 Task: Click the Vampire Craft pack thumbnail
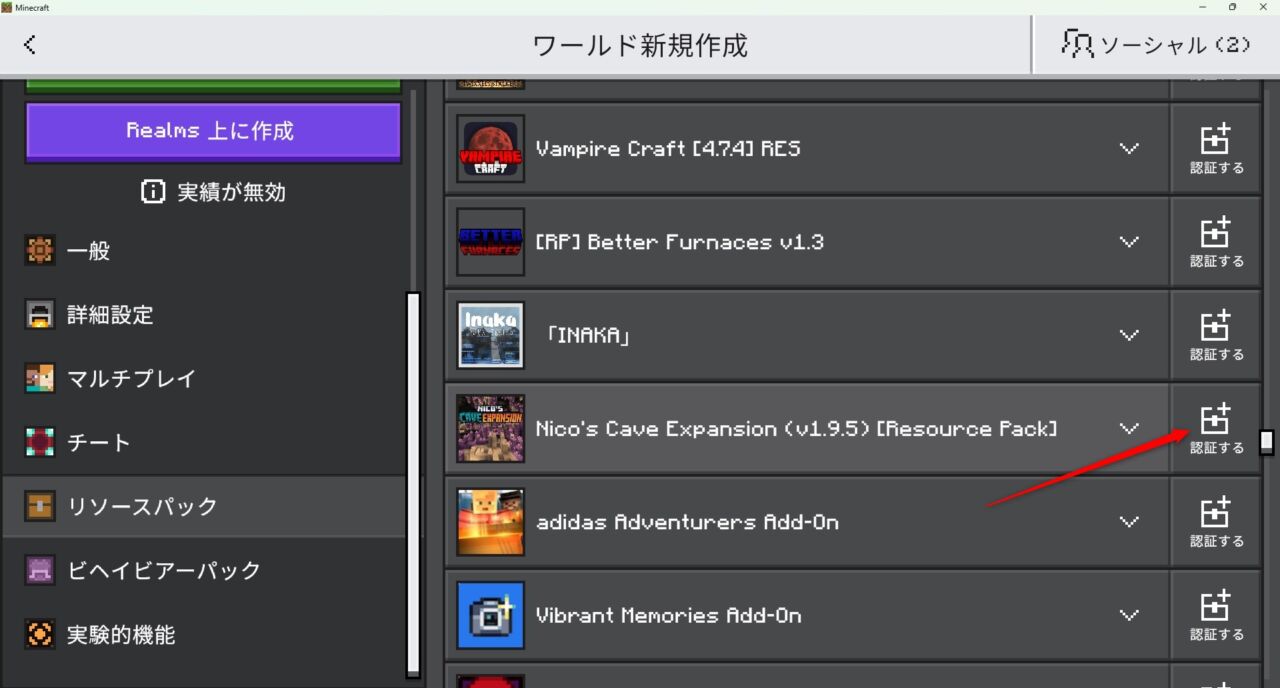click(490, 149)
